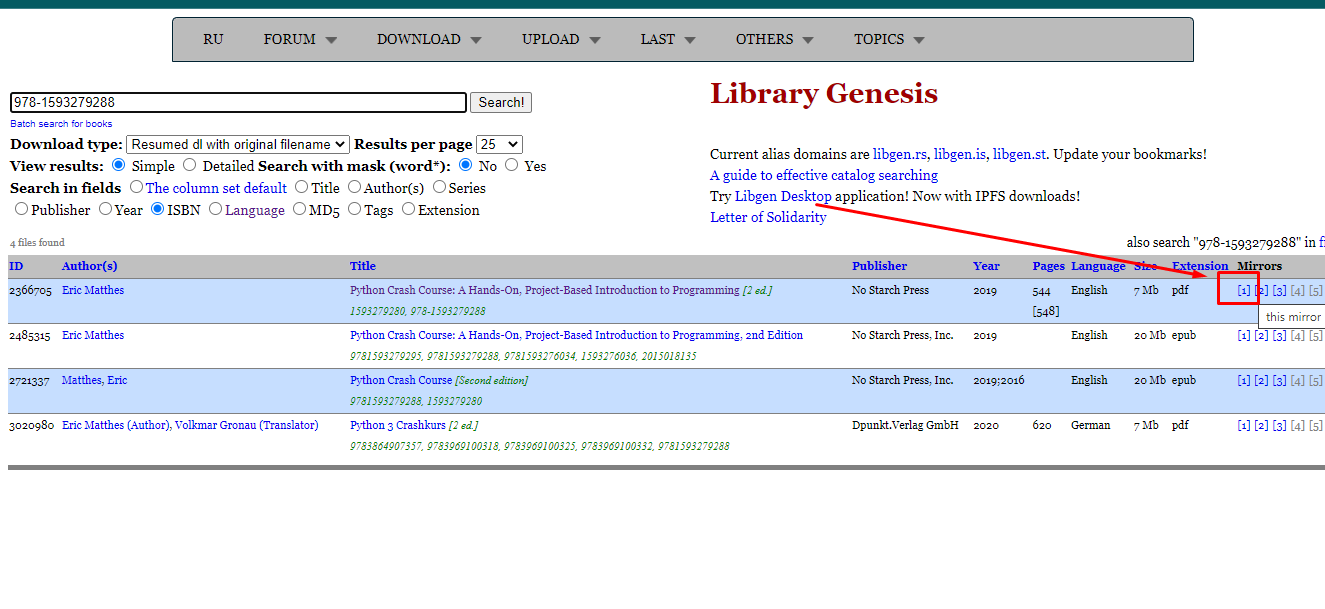Select the Title search field radio
Screen dimensions: 1325x609
(301, 187)
